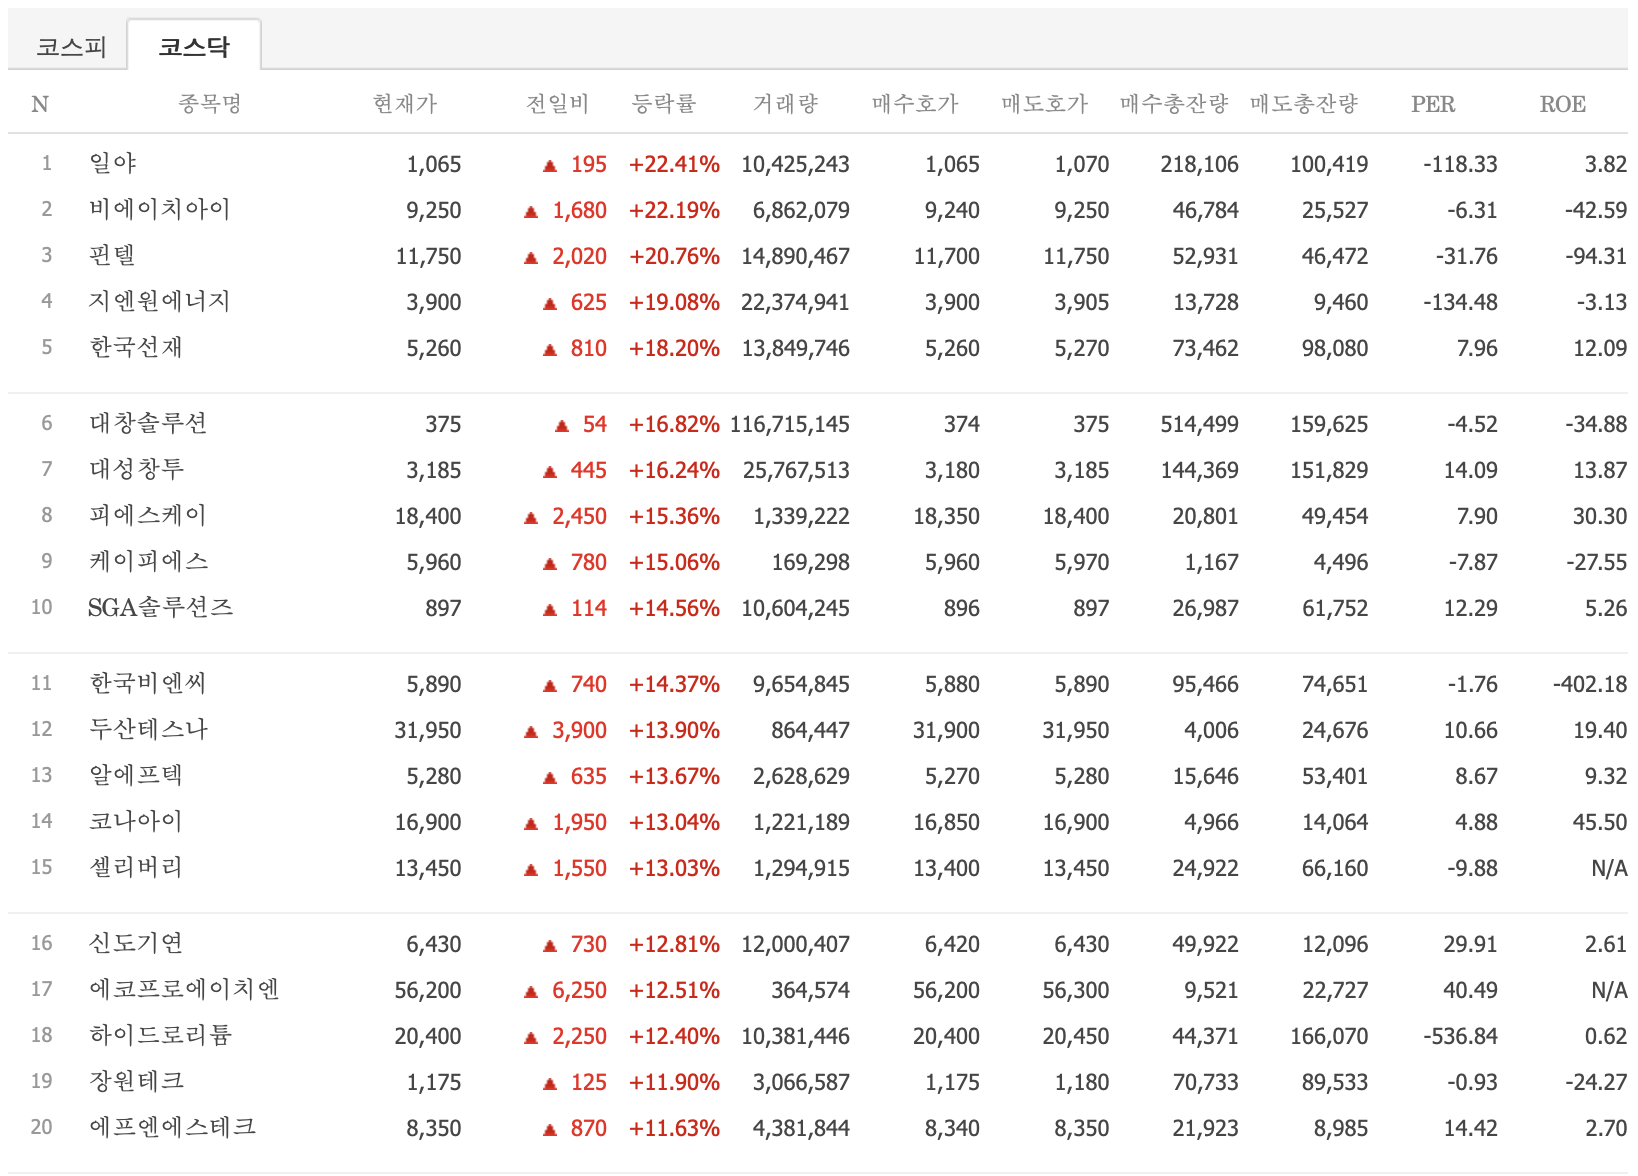1638x1176 pixels.
Task: Open stock 지엔원에너지
Action: coord(160,301)
